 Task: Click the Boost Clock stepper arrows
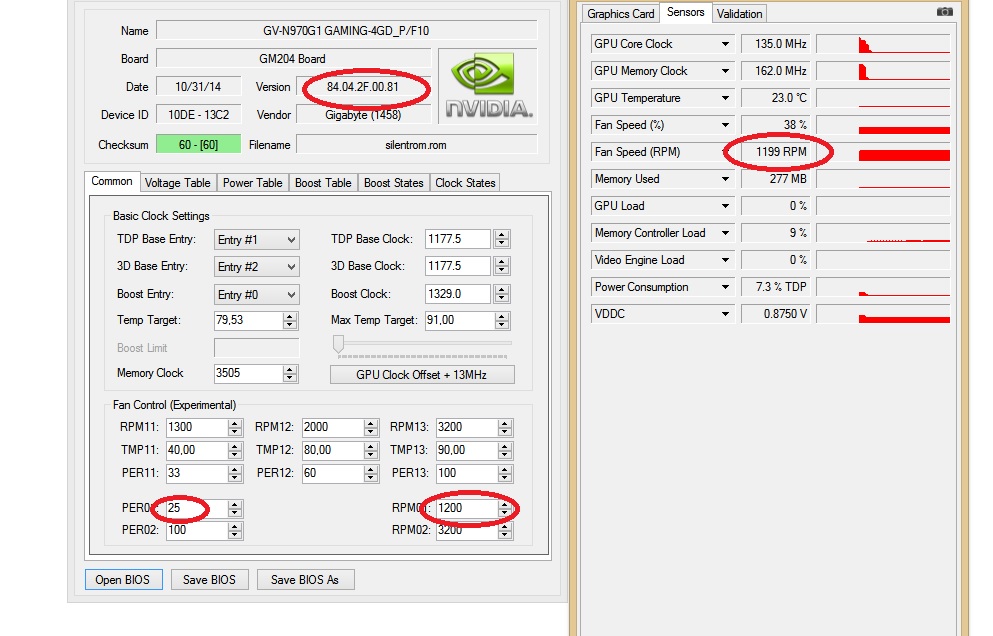(502, 294)
